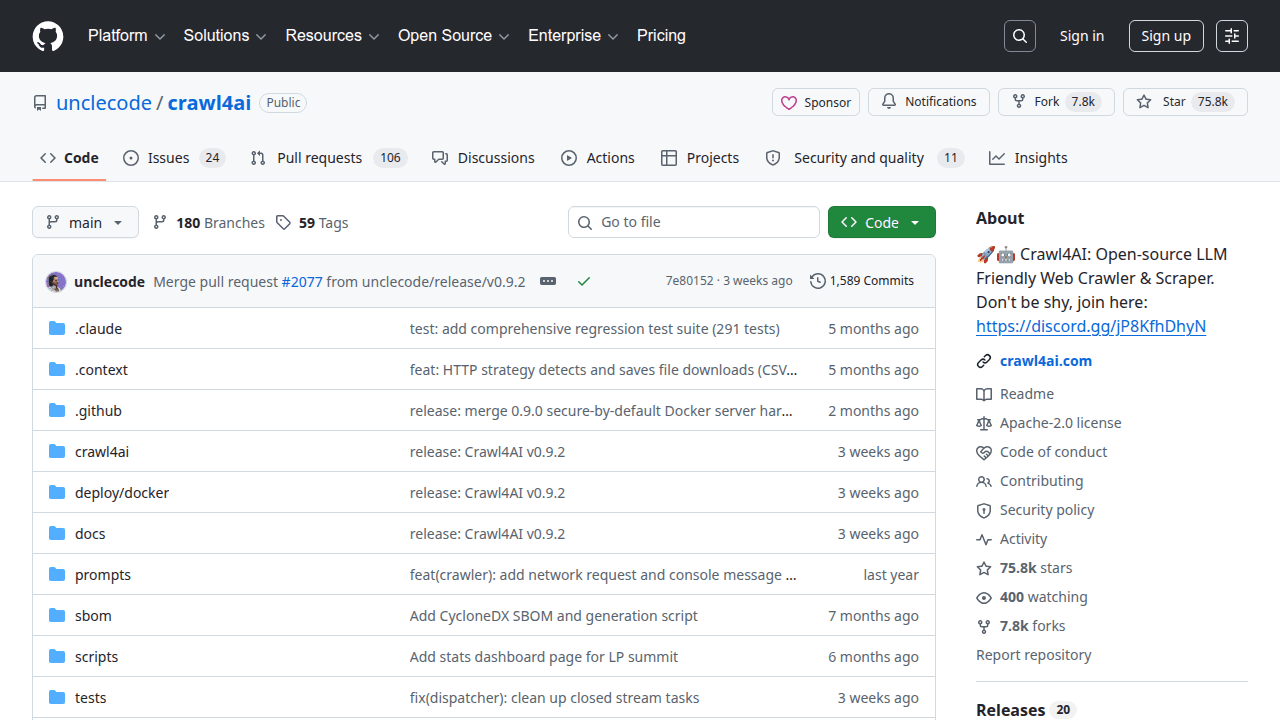Image resolution: width=1280 pixels, height=720 pixels.
Task: Open commit hash 7e80152
Action: pyautogui.click(x=690, y=281)
